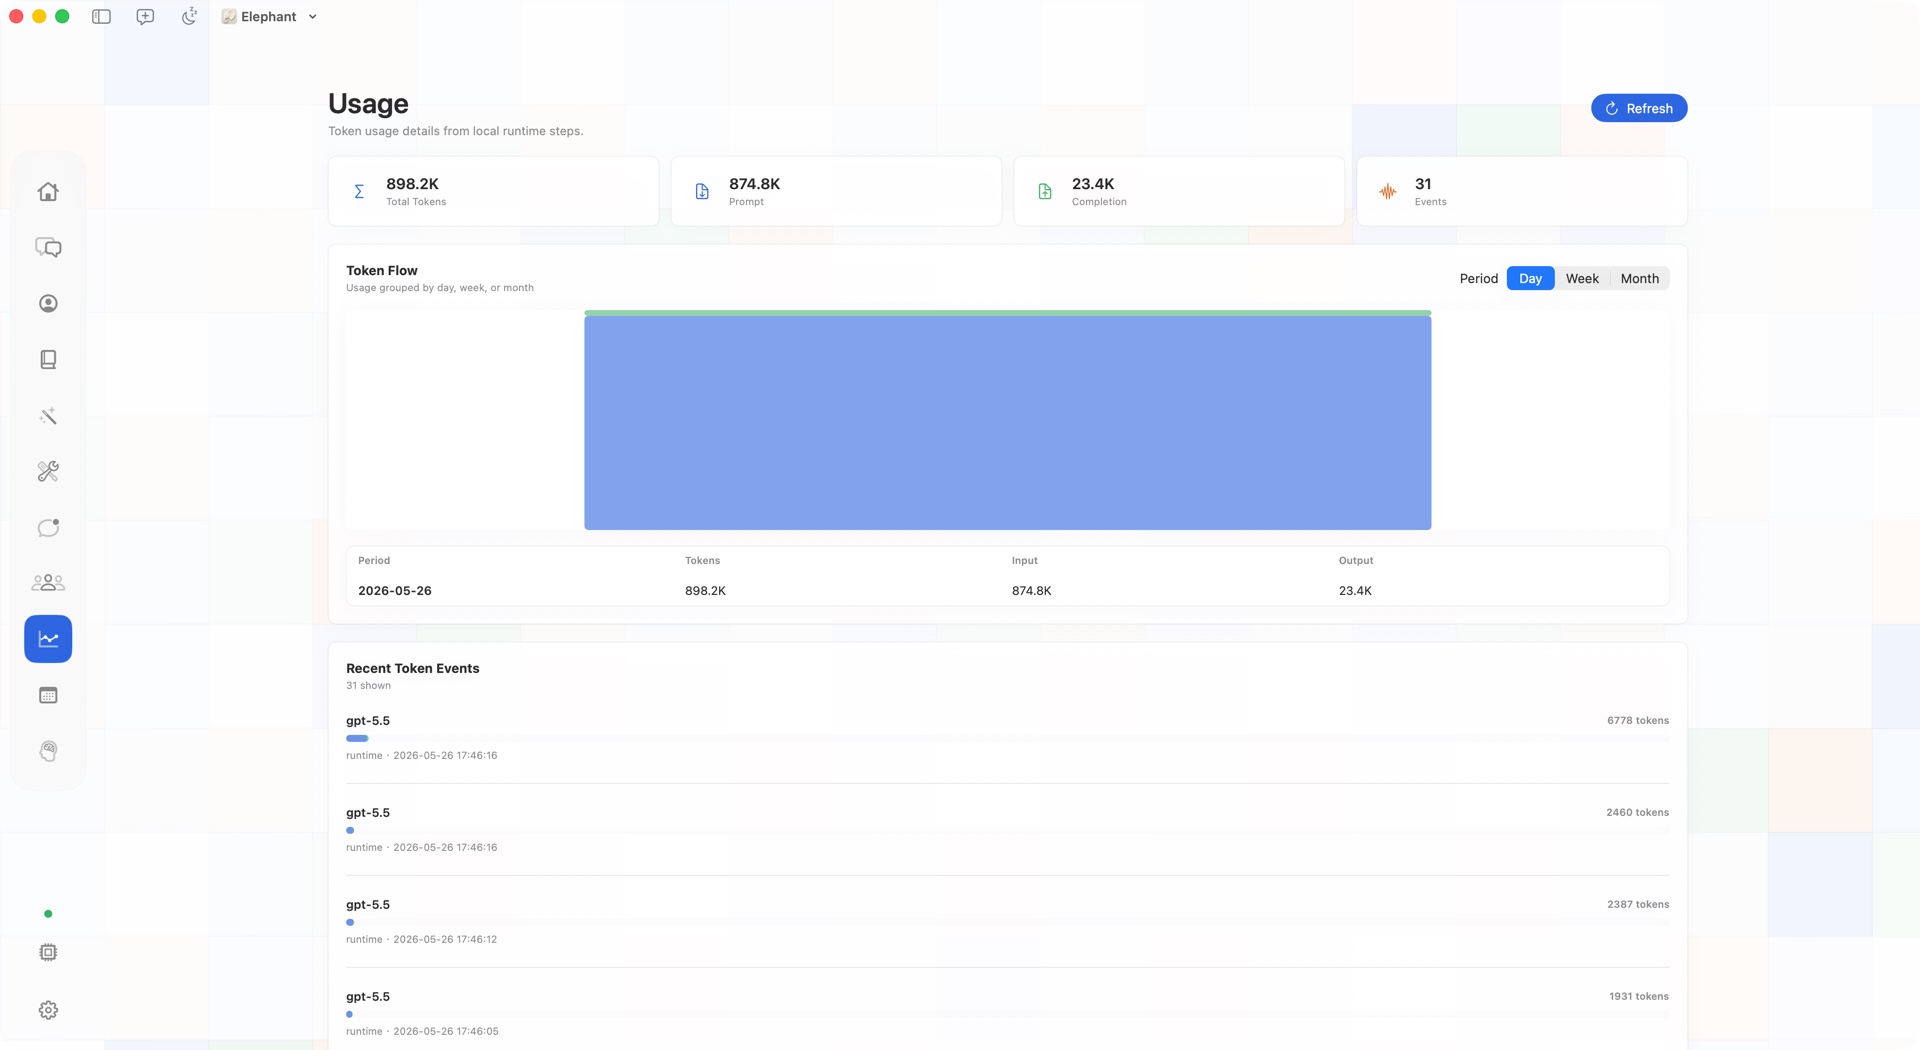Screen dimensions: 1920x1050
Task: Open the magic wand icon in sidebar
Action: coord(48,415)
